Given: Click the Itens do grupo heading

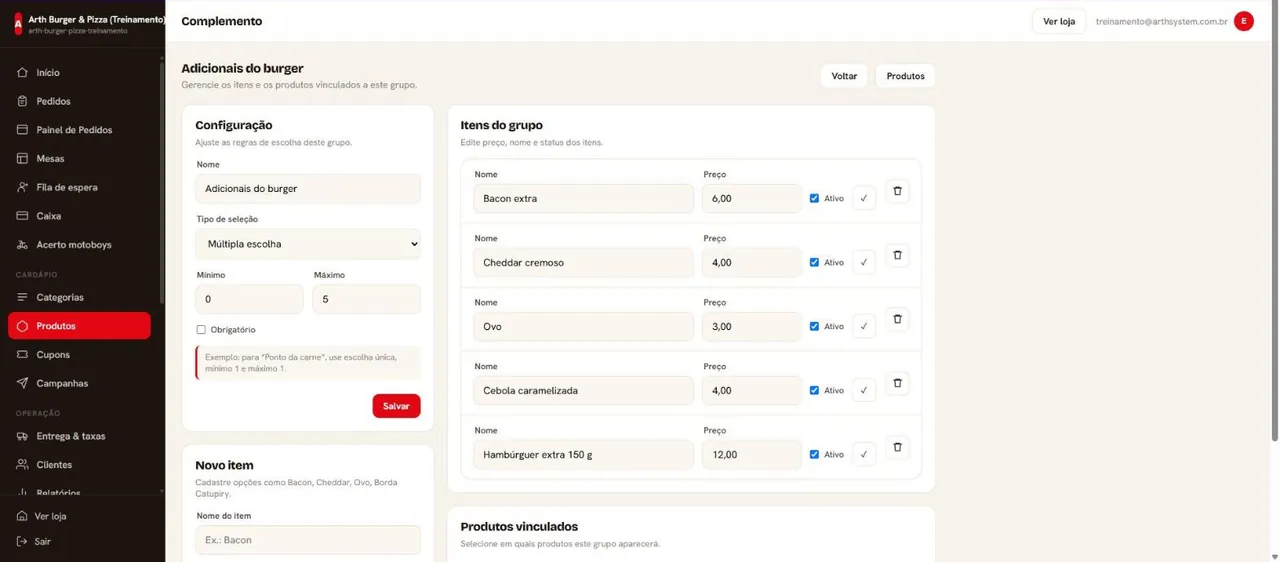Looking at the screenshot, I should coord(501,125).
